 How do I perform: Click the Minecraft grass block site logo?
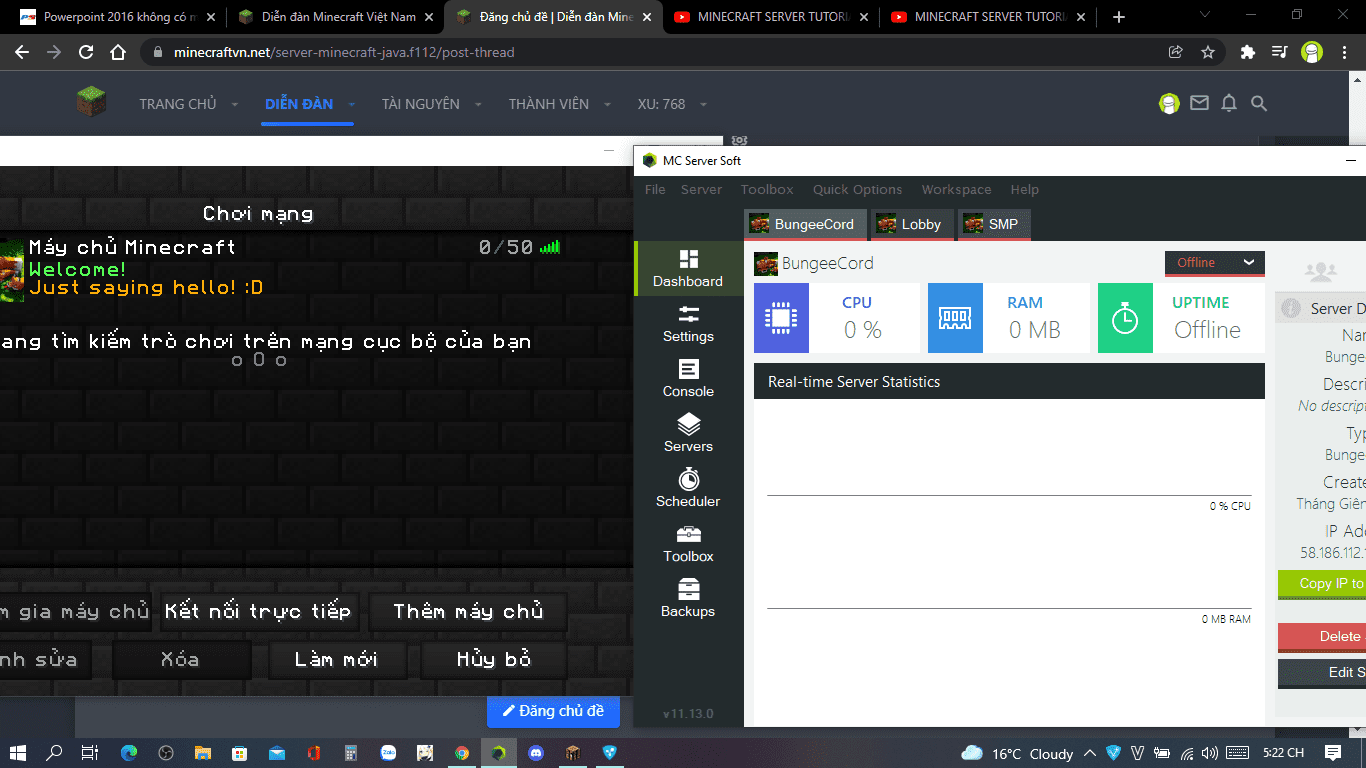click(92, 102)
